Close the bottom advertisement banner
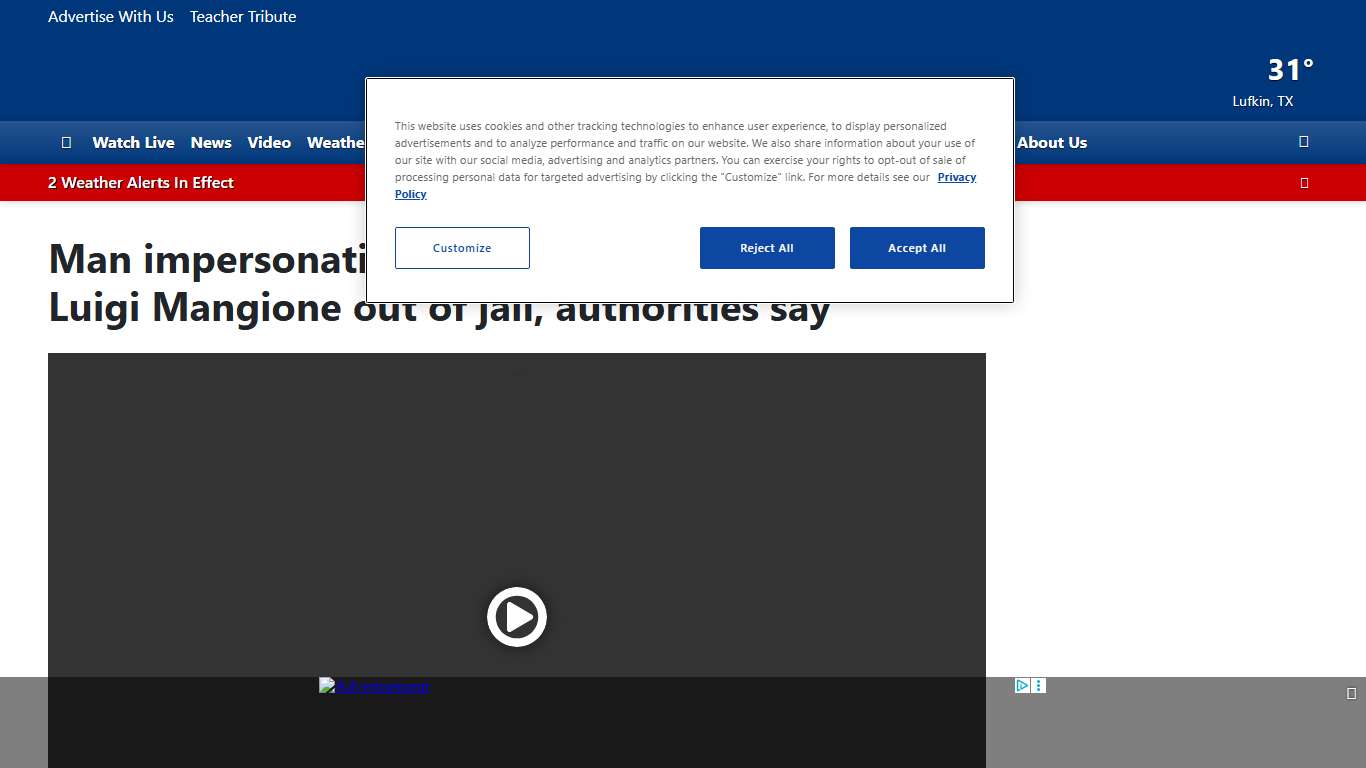1366x768 pixels. (x=1351, y=693)
